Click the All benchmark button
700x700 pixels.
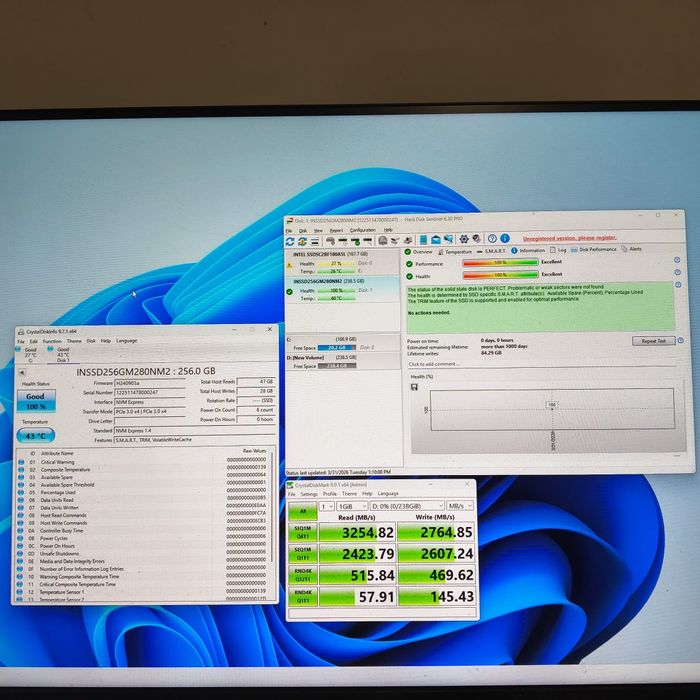pos(302,511)
